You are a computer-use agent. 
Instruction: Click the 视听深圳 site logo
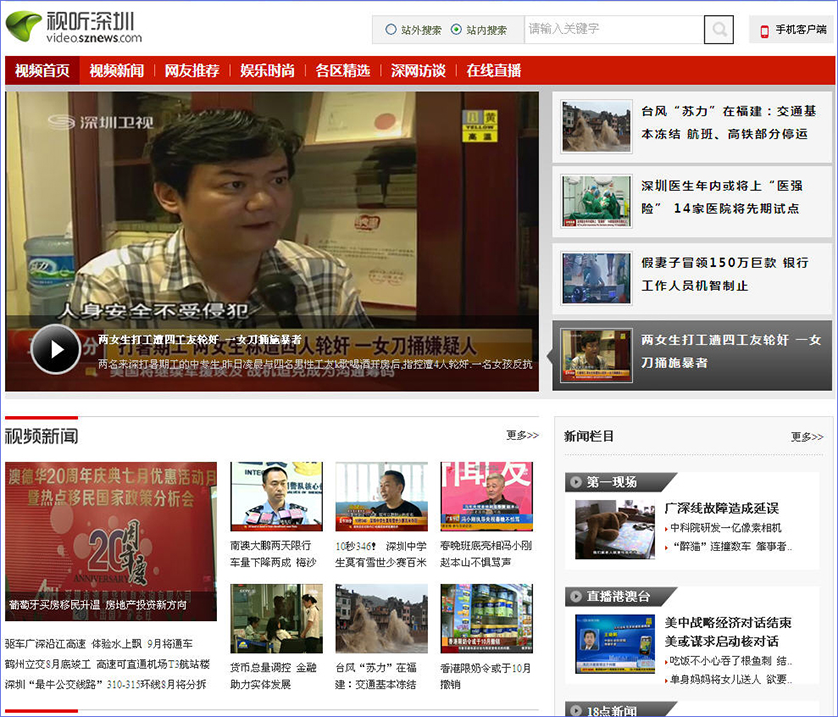click(74, 27)
